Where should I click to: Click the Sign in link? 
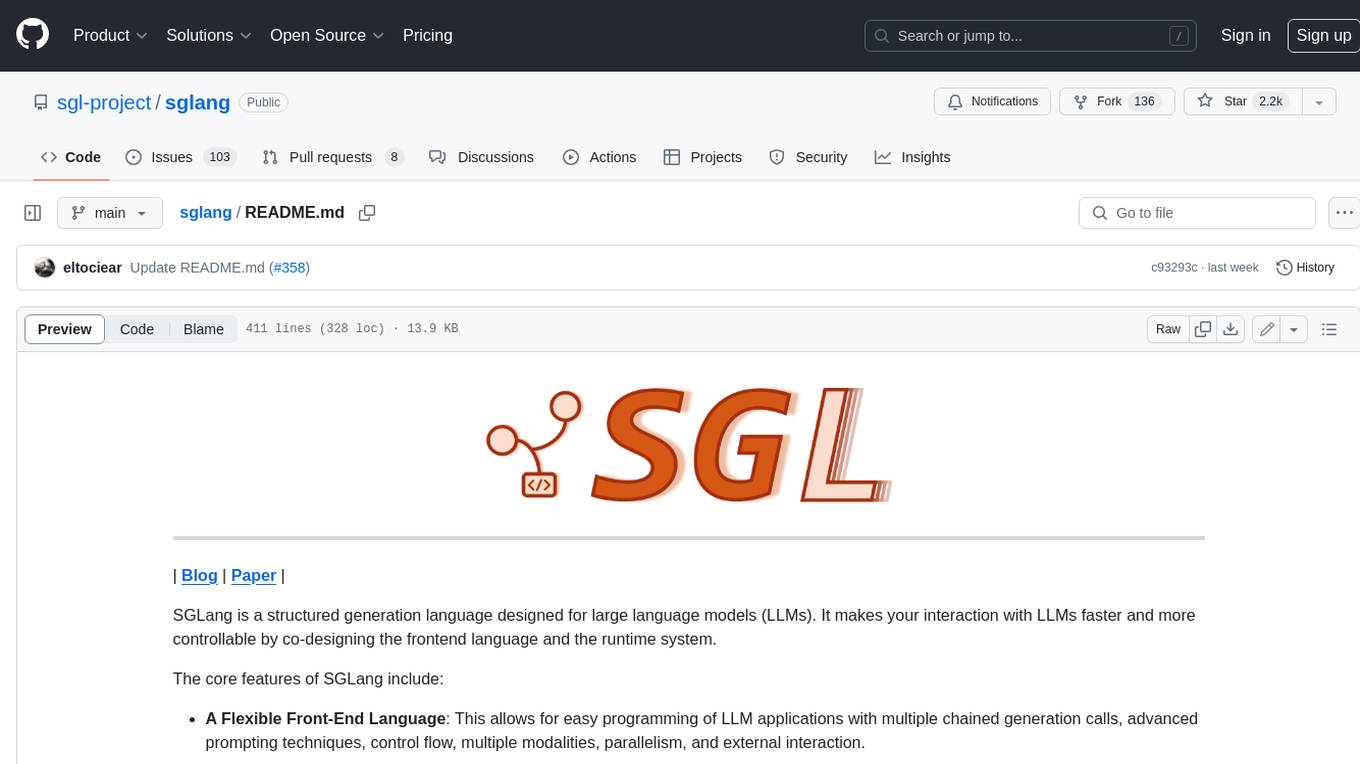point(1245,35)
